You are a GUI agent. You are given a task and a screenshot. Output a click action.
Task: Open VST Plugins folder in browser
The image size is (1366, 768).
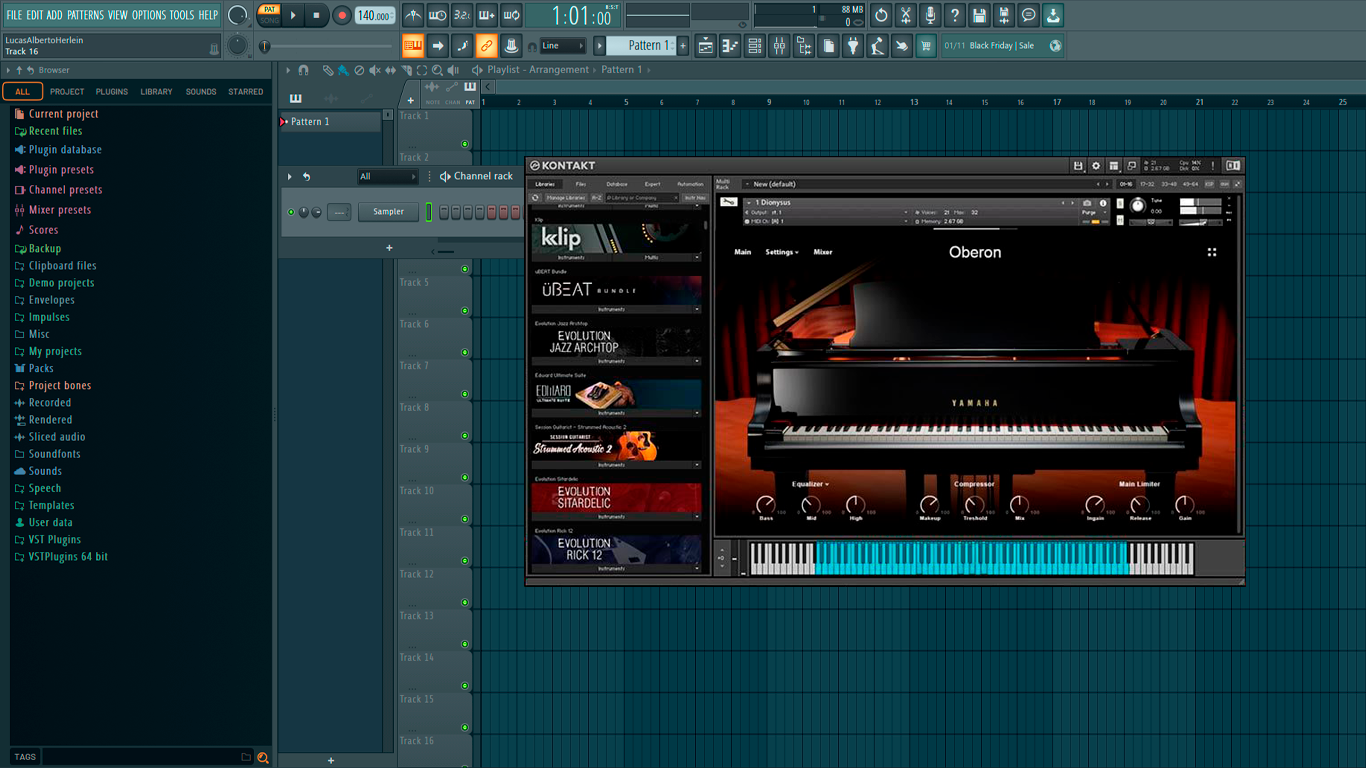55,540
